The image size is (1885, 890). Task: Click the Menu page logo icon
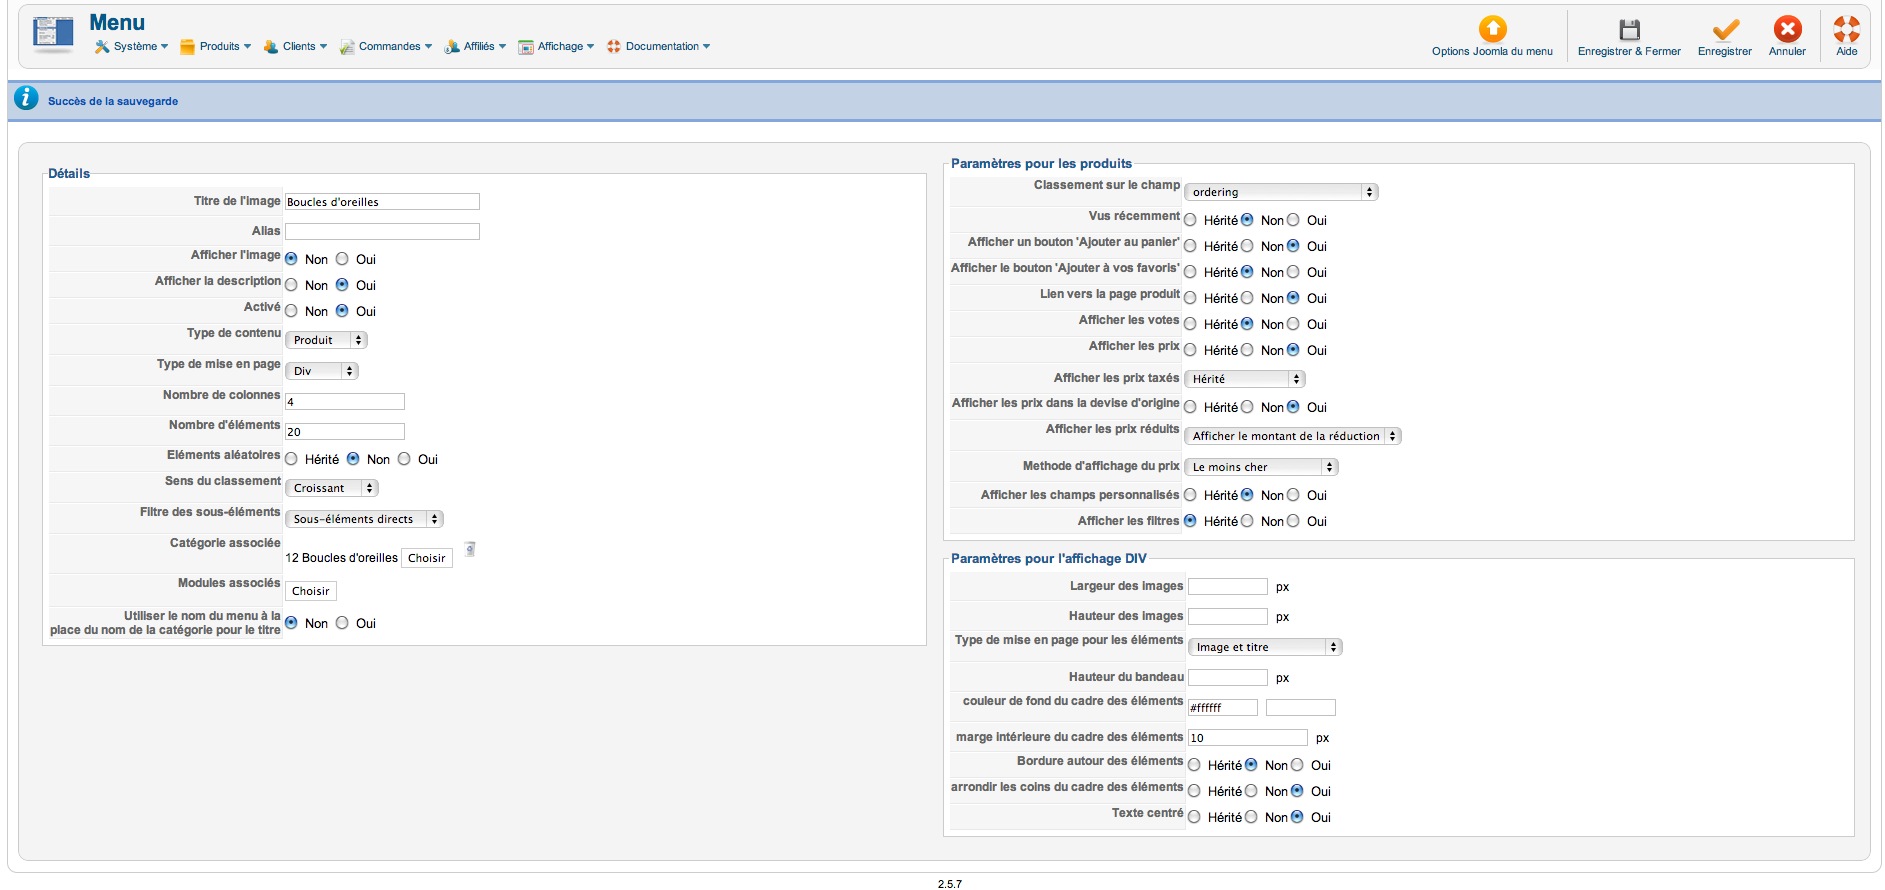[53, 34]
